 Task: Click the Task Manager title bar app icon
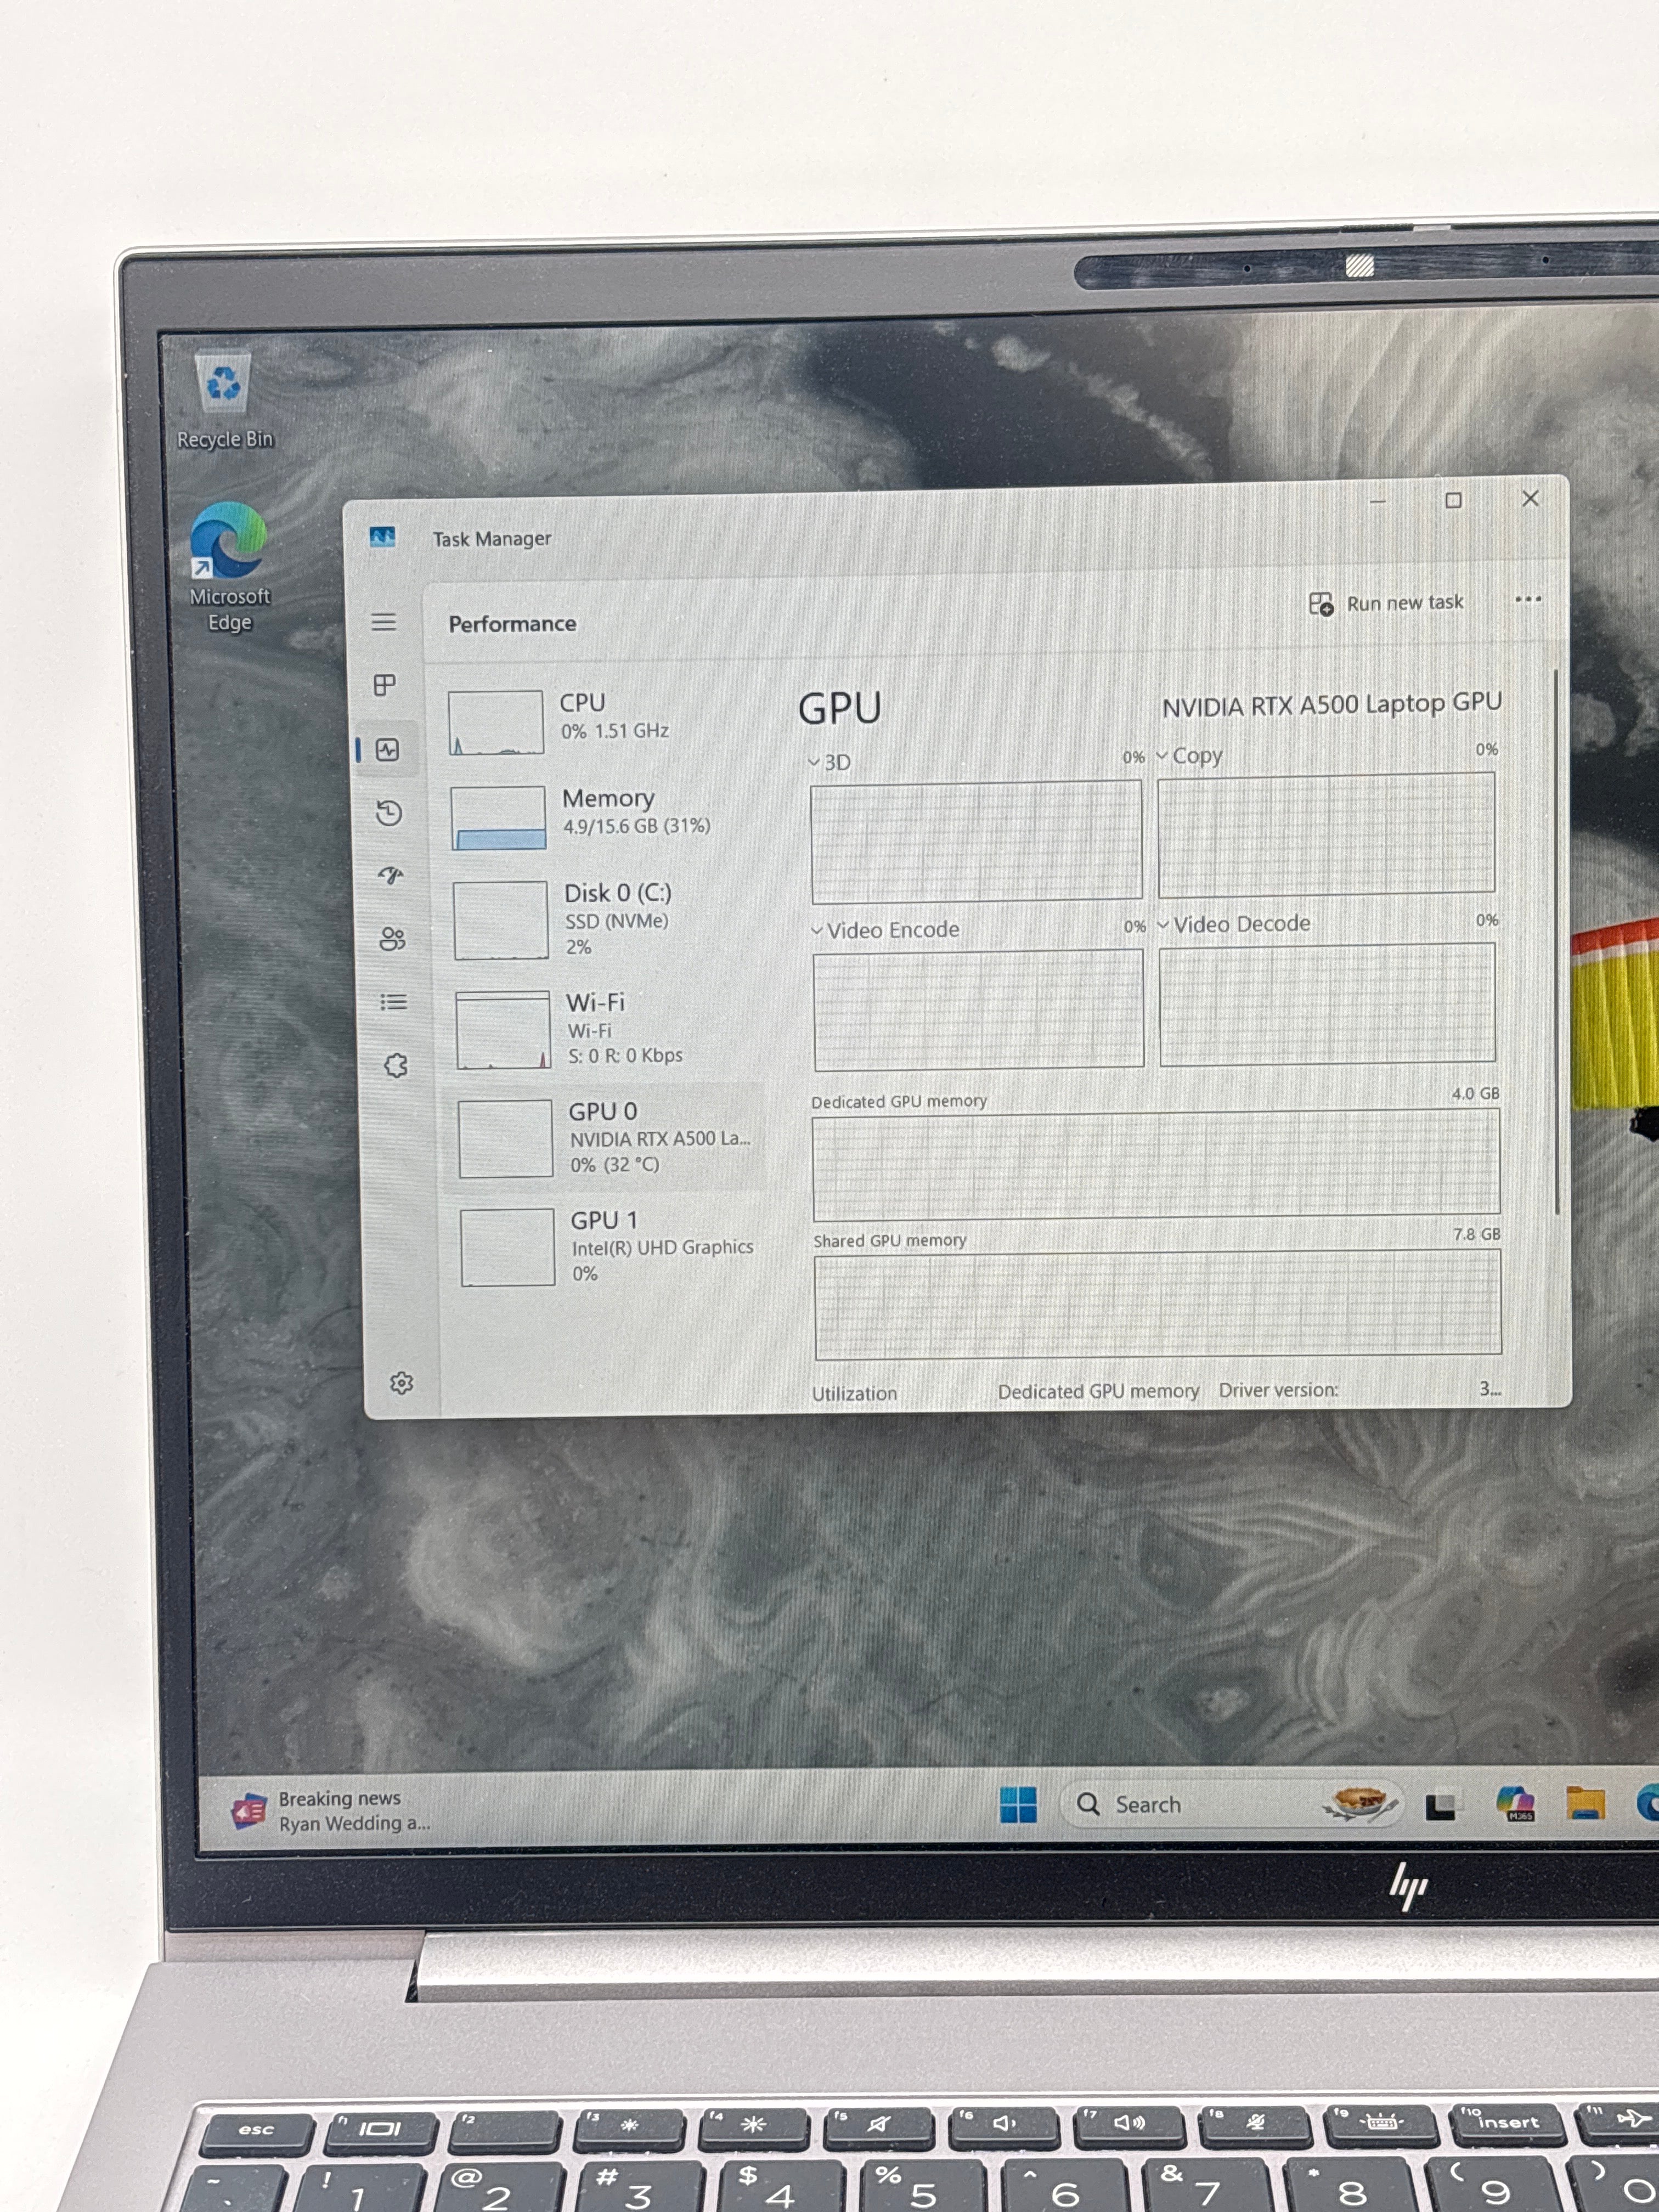tap(382, 538)
